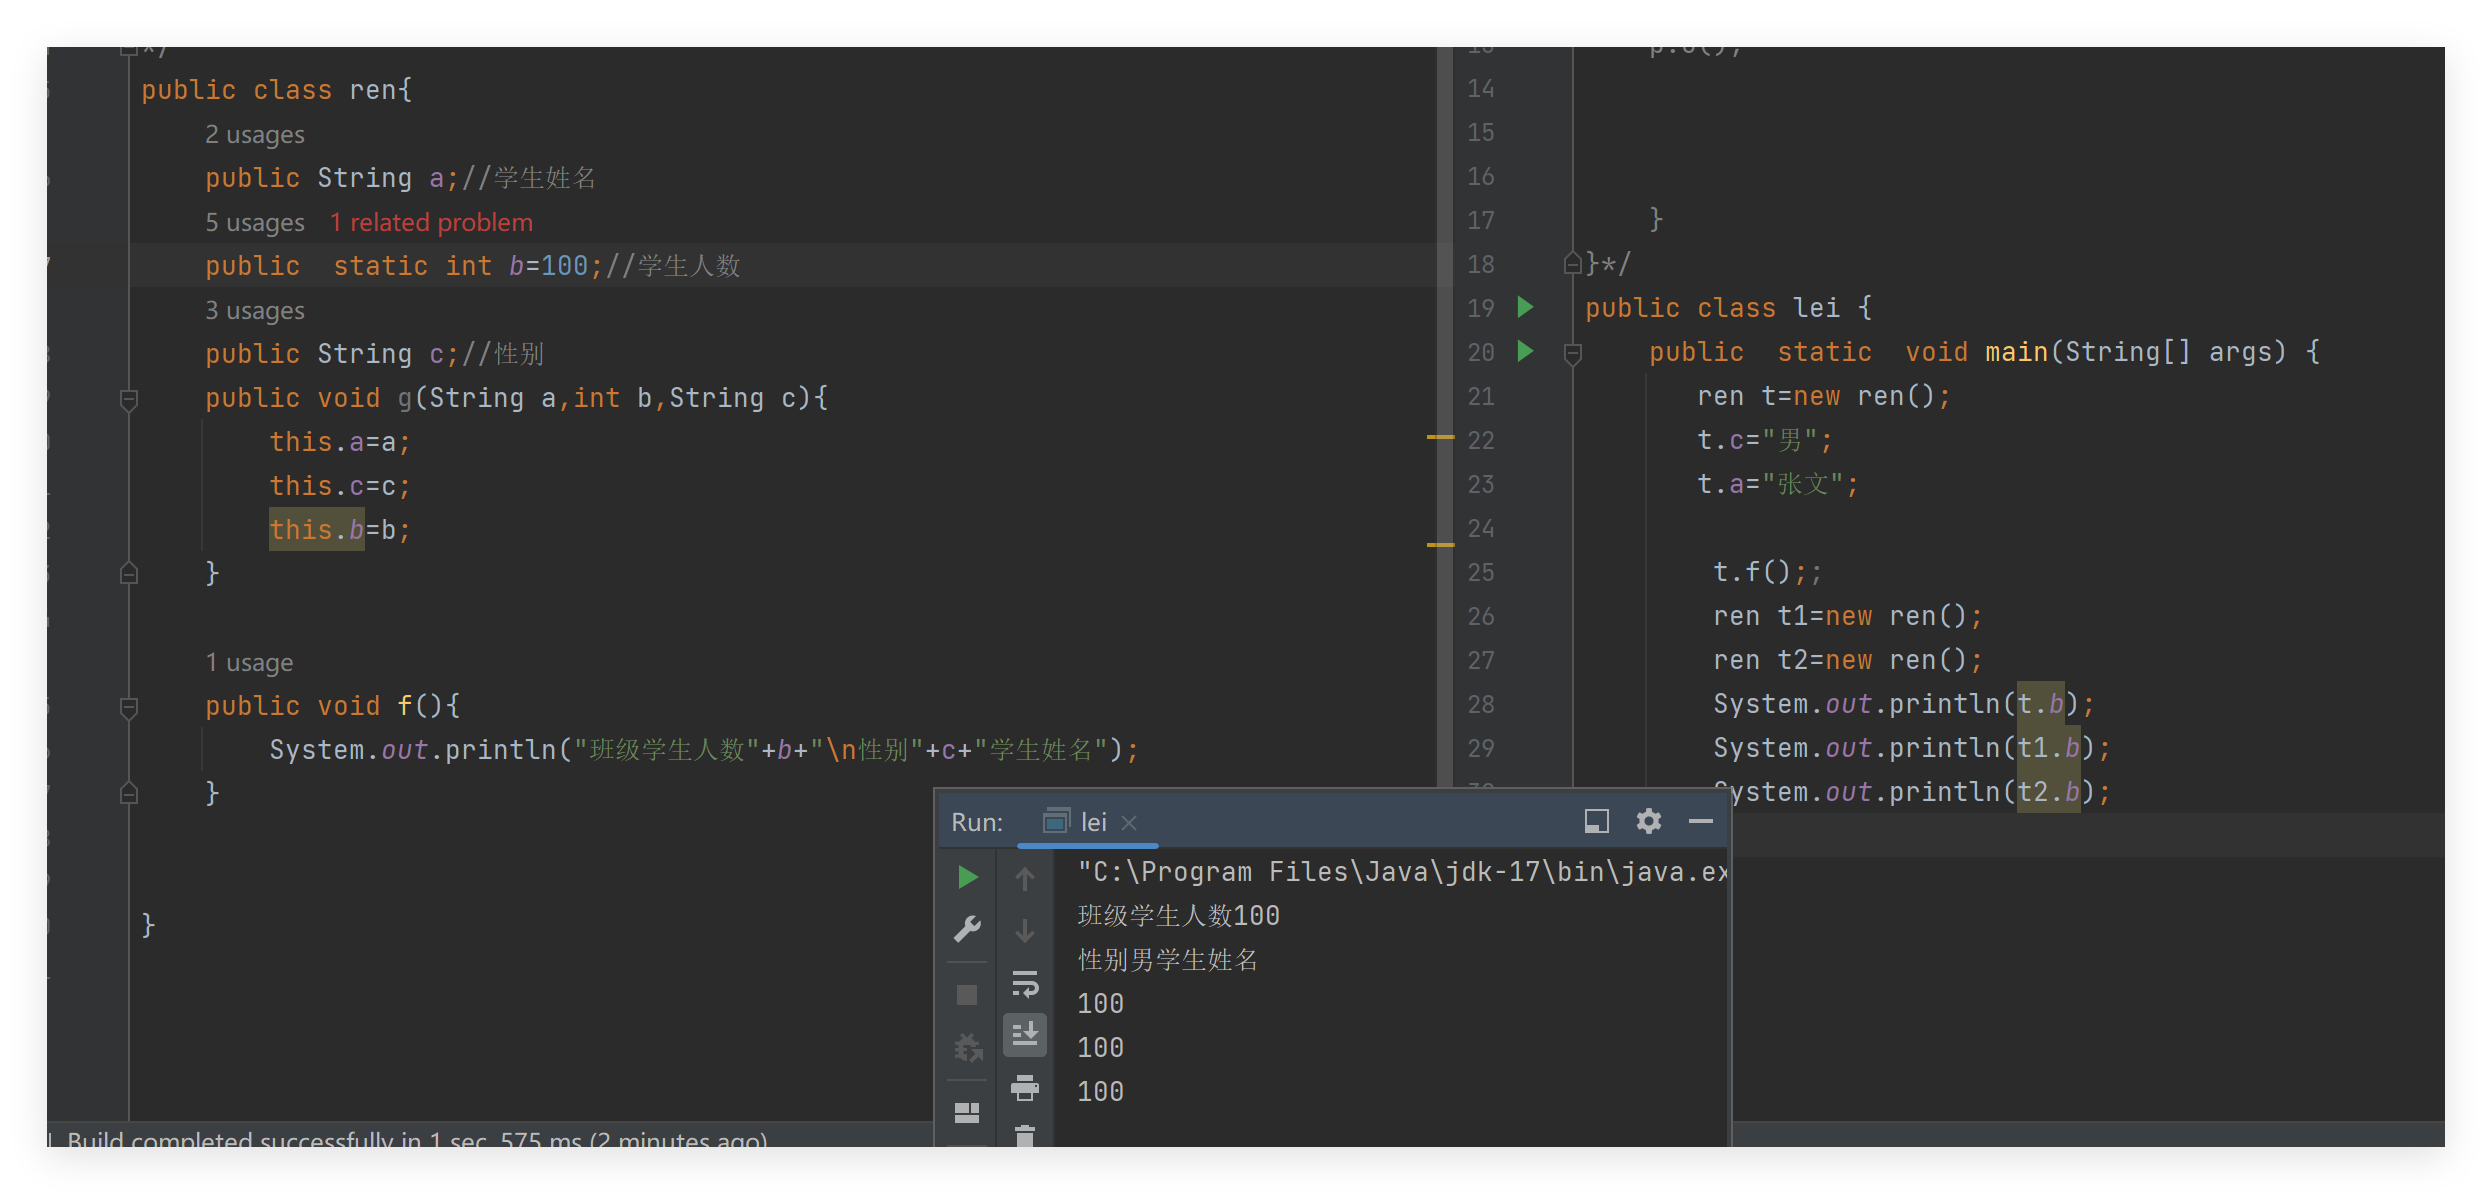The height and width of the screenshot is (1194, 2492).
Task: Click 't.c="男";' on line 22
Action: [x=1765, y=440]
